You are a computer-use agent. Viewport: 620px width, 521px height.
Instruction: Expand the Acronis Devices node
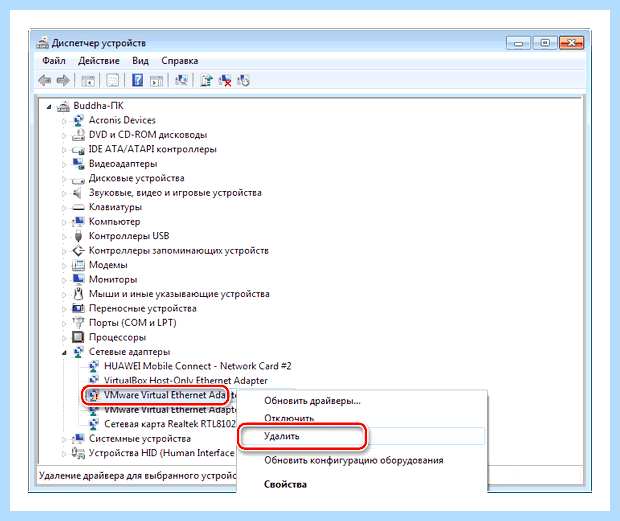click(64, 121)
